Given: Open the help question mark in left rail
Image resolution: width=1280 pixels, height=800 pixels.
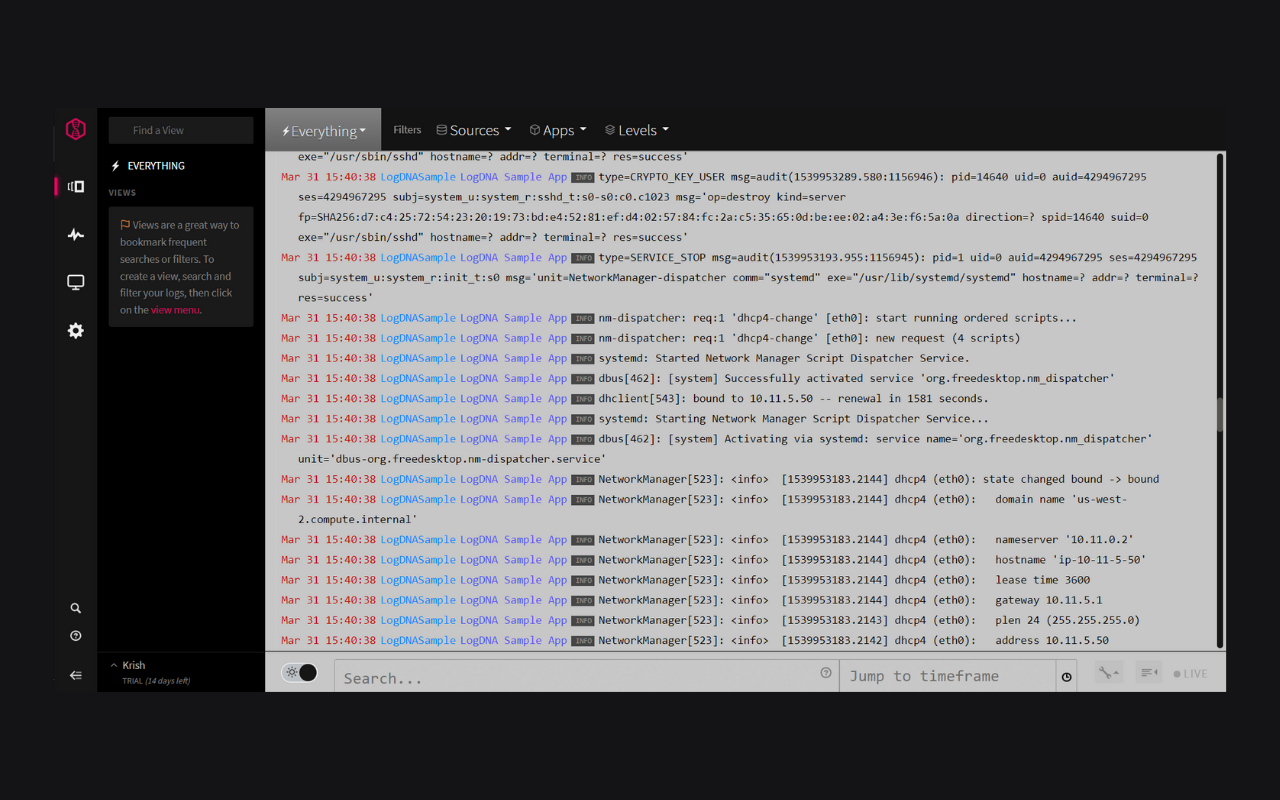Looking at the screenshot, I should [x=76, y=636].
